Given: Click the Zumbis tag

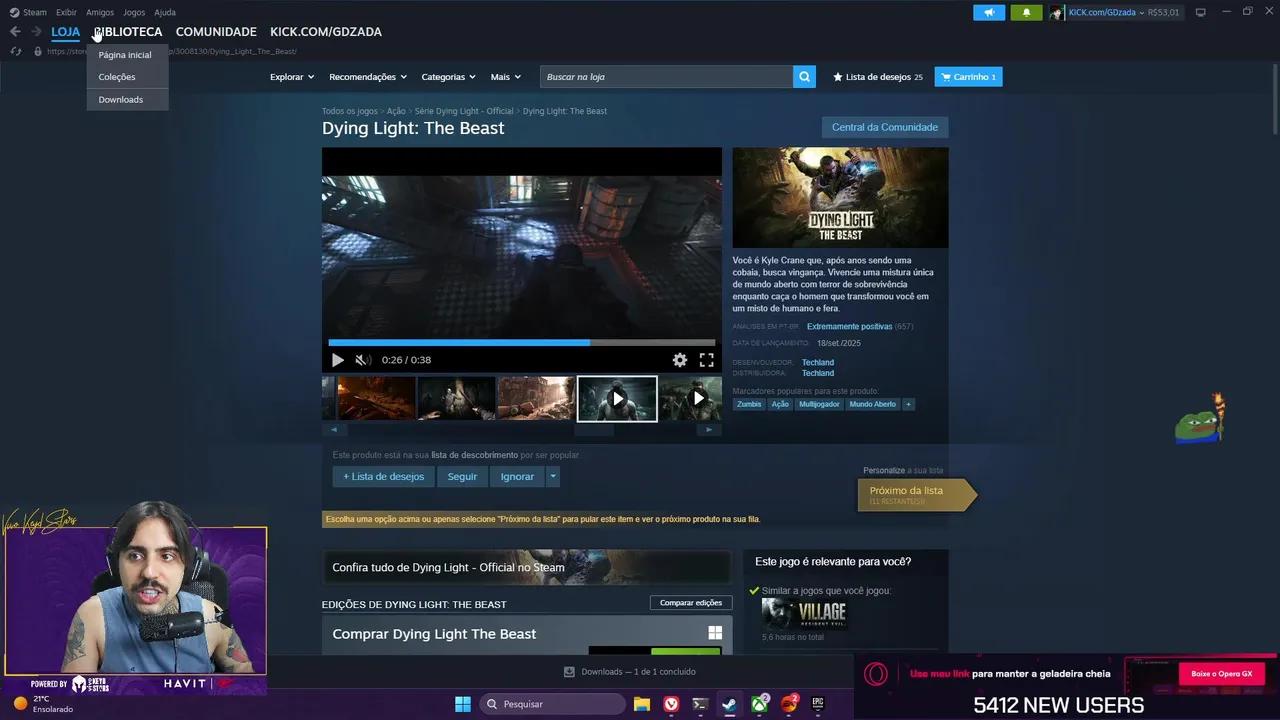Looking at the screenshot, I should coord(749,404).
